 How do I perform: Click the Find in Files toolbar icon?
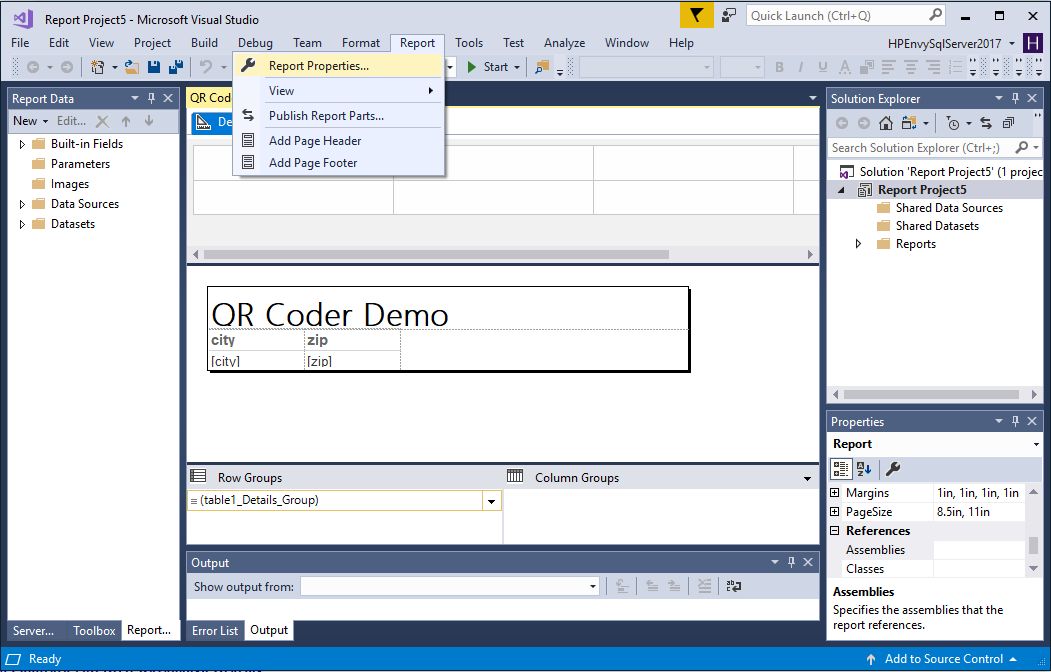click(x=542, y=67)
